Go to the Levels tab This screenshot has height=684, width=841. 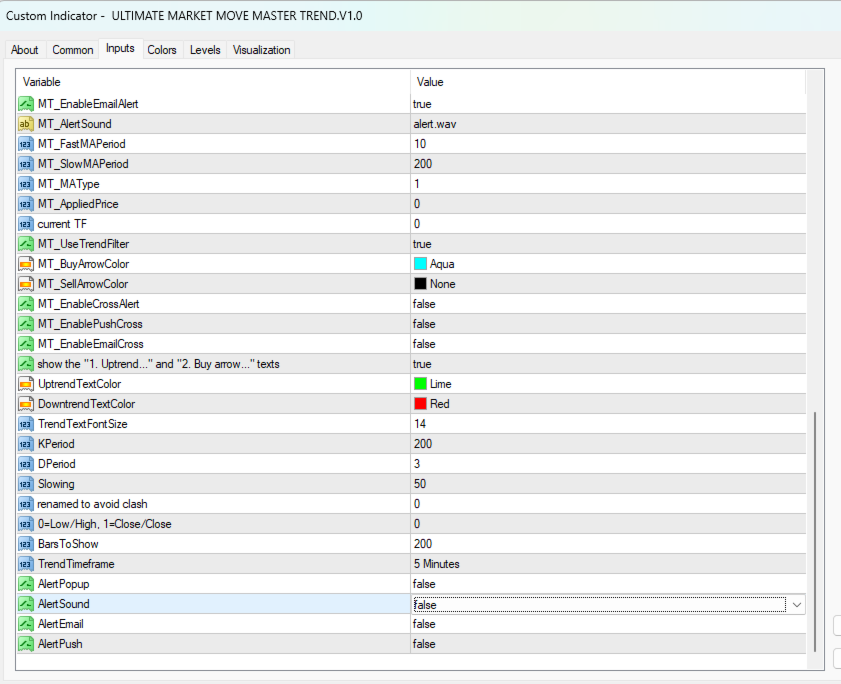pyautogui.click(x=205, y=50)
